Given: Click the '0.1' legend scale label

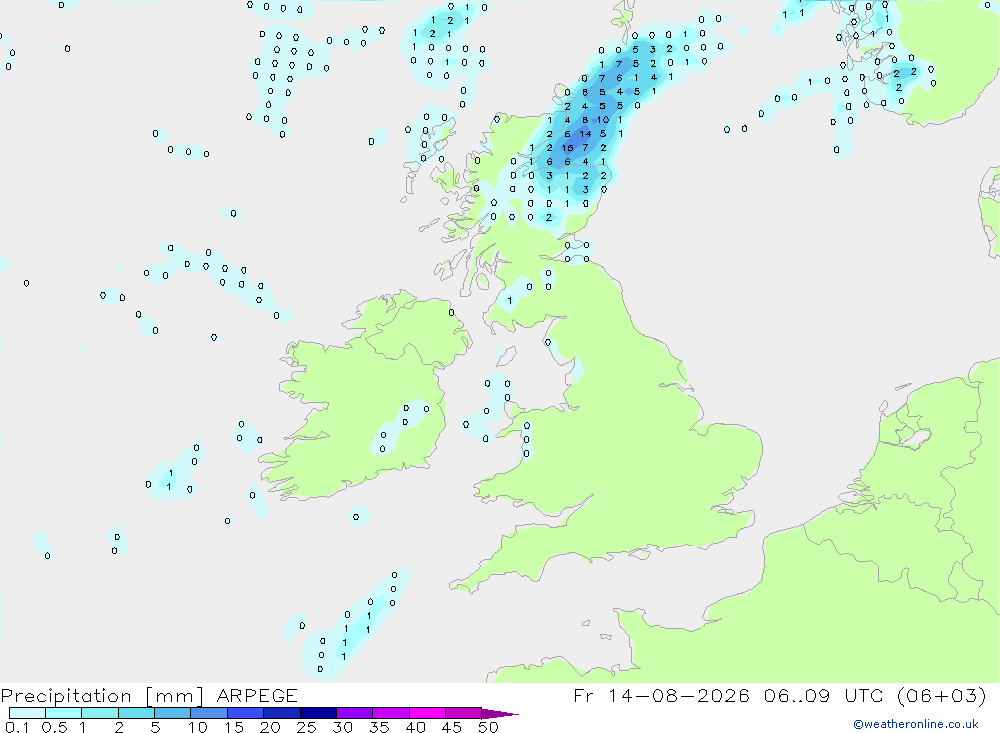Looking at the screenshot, I should click(x=17, y=727).
